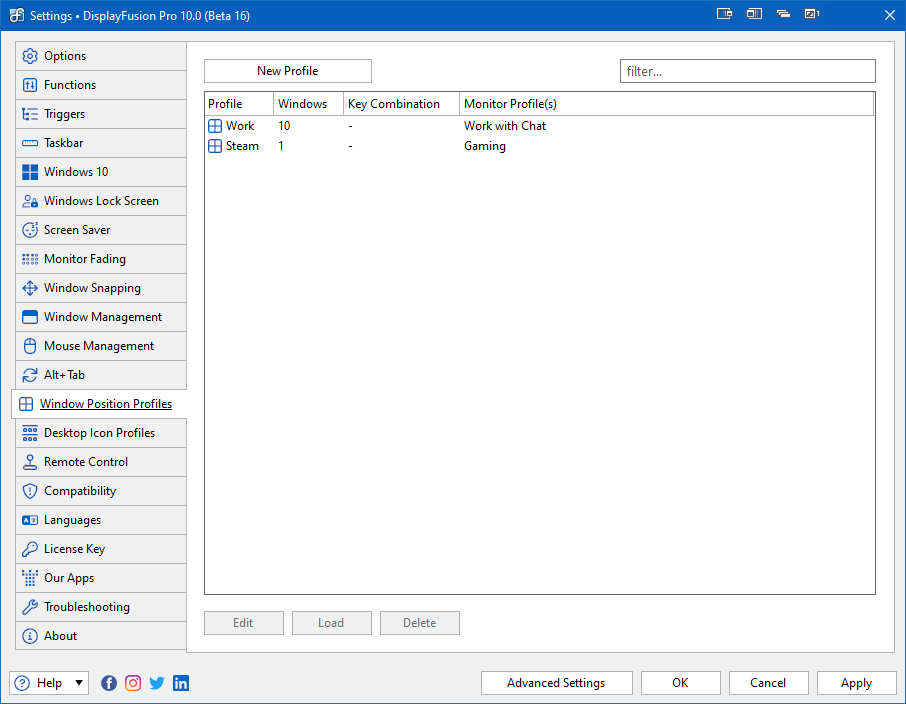906x704 pixels.
Task: Sort list by Profile column header
Action: pos(238,104)
